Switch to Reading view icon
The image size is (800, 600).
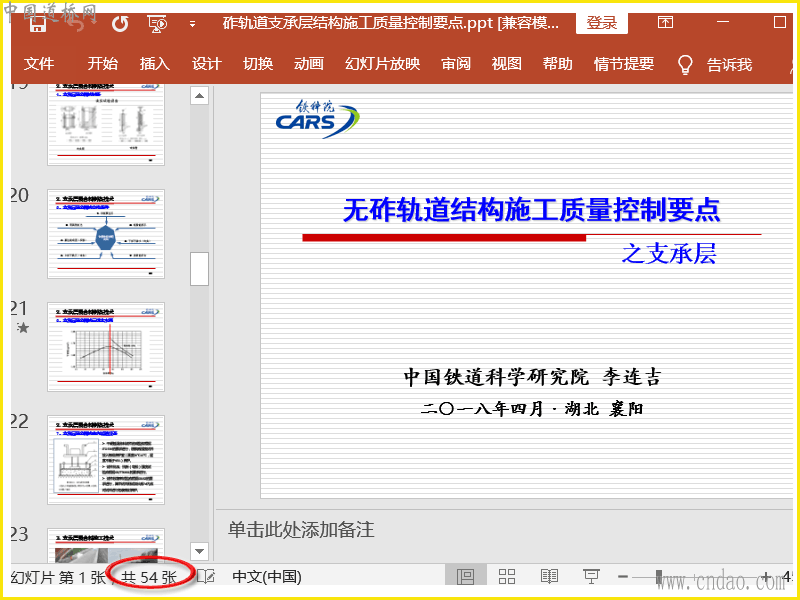(549, 577)
